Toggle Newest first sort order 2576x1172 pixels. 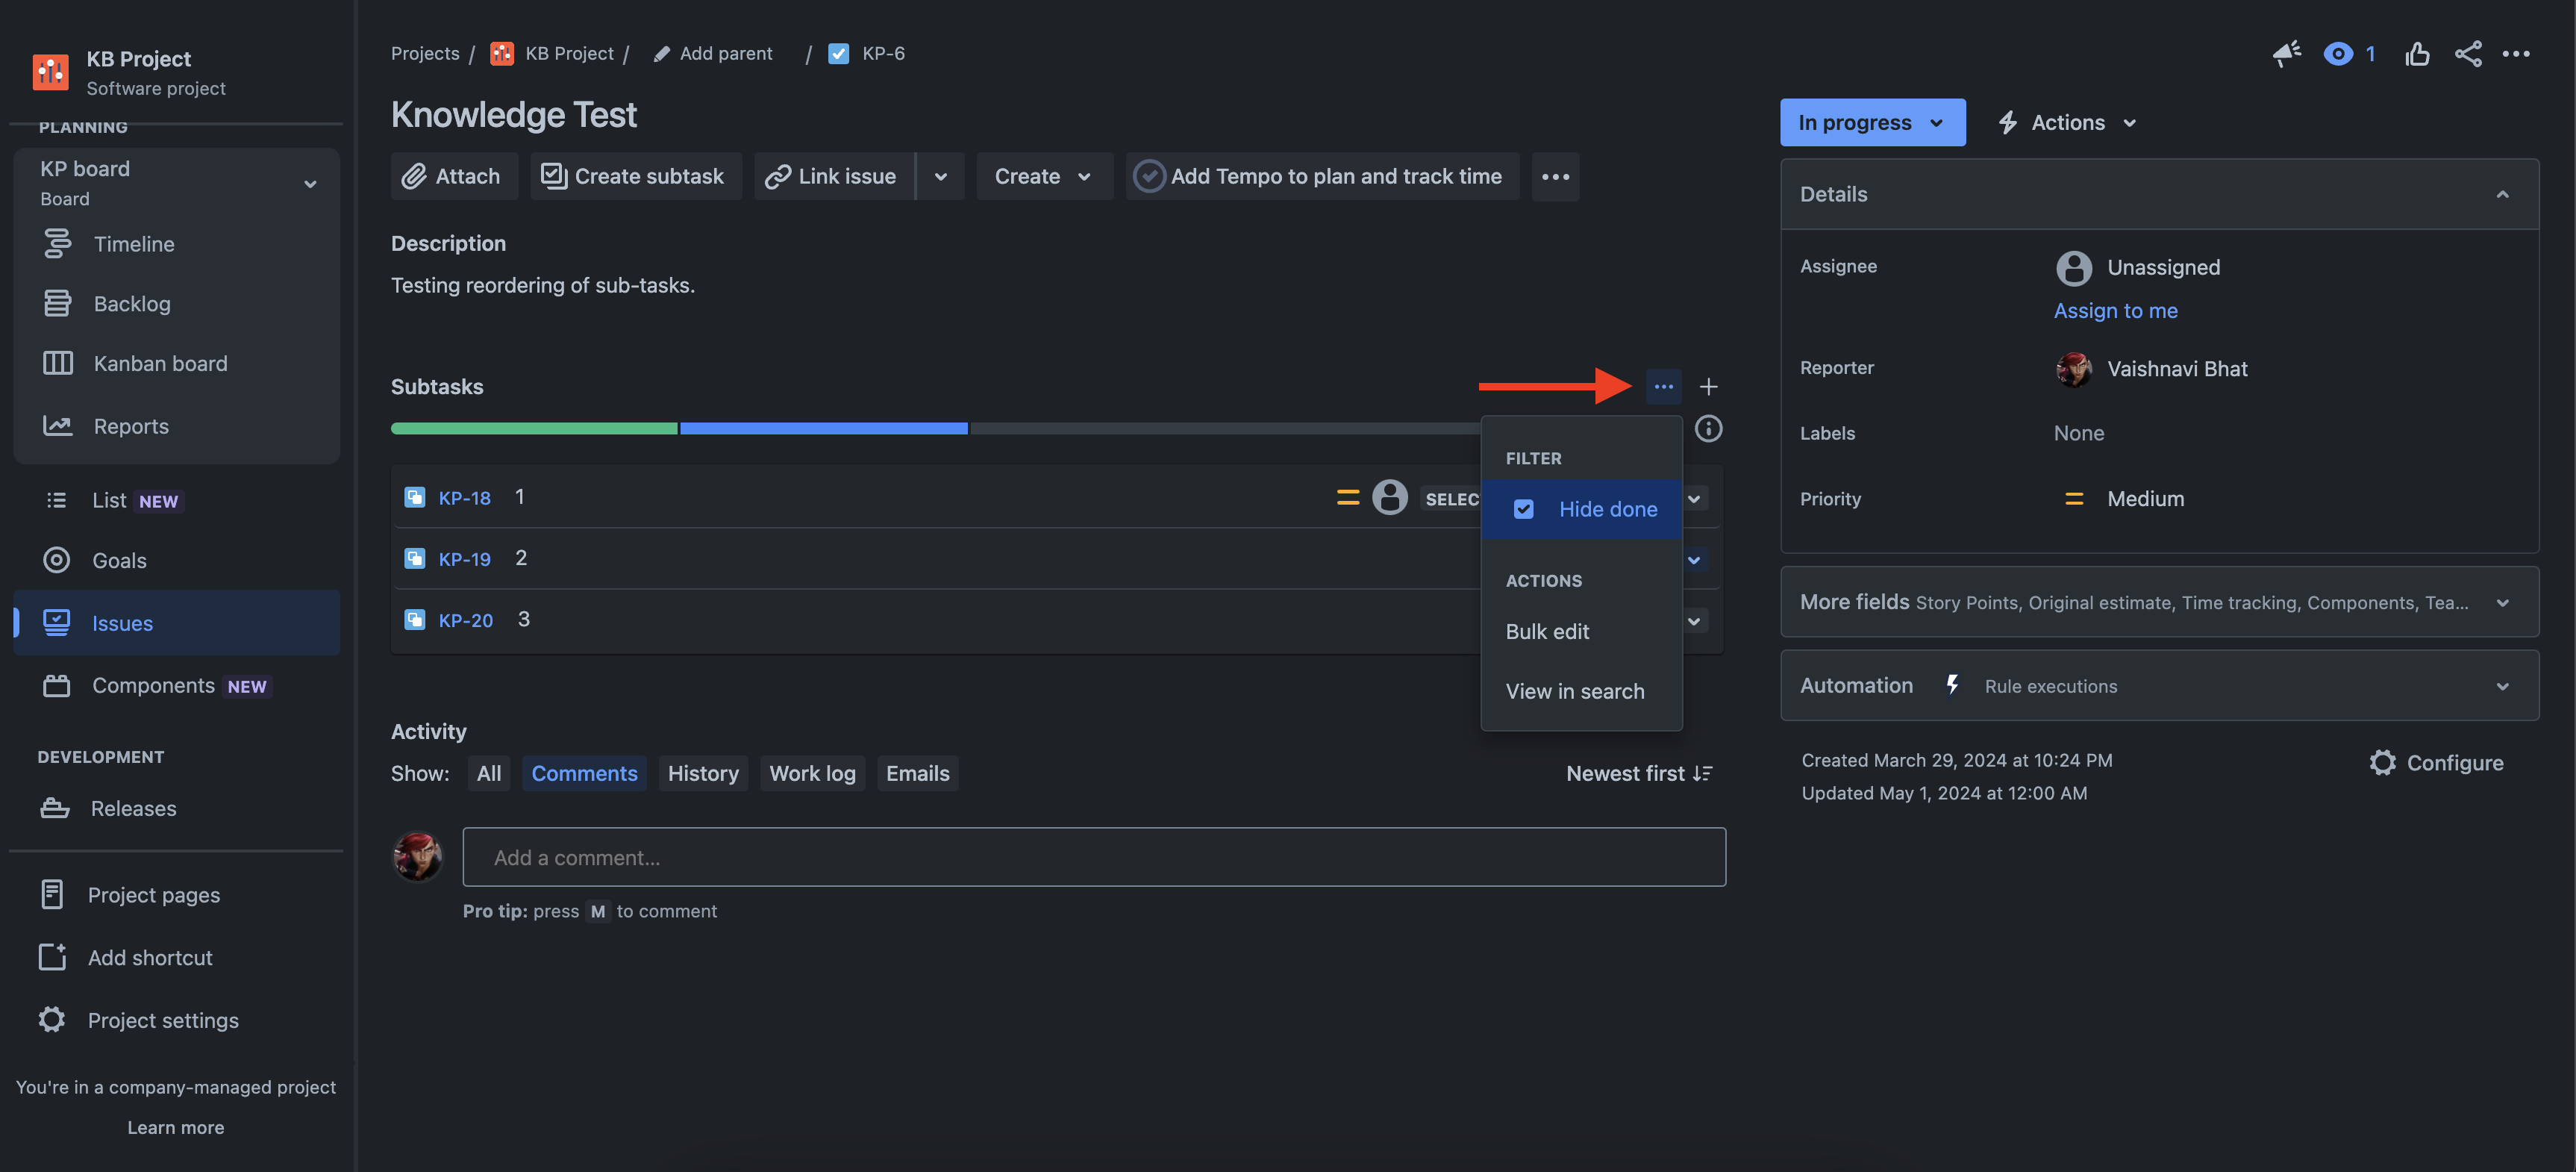point(1638,773)
